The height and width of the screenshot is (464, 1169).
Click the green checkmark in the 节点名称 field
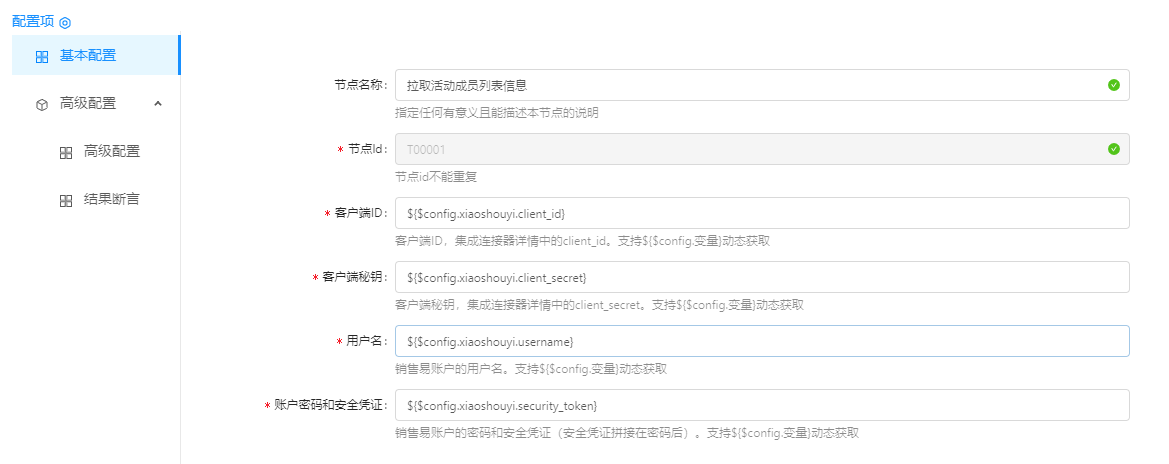[1113, 85]
